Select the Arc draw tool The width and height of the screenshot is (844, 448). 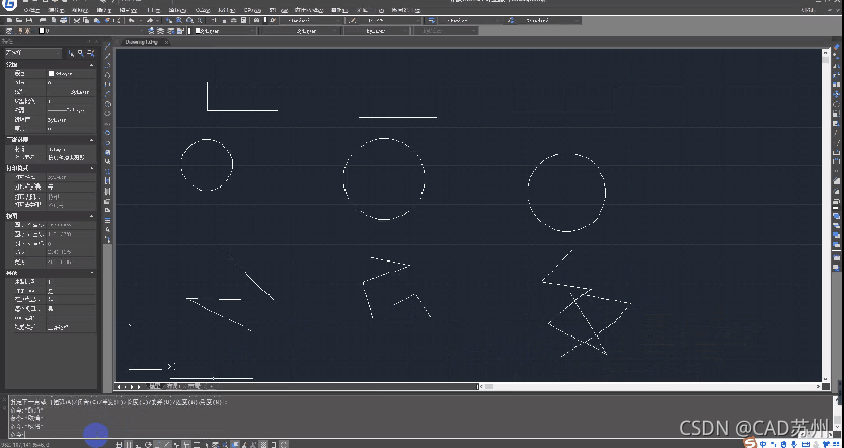pos(107,94)
